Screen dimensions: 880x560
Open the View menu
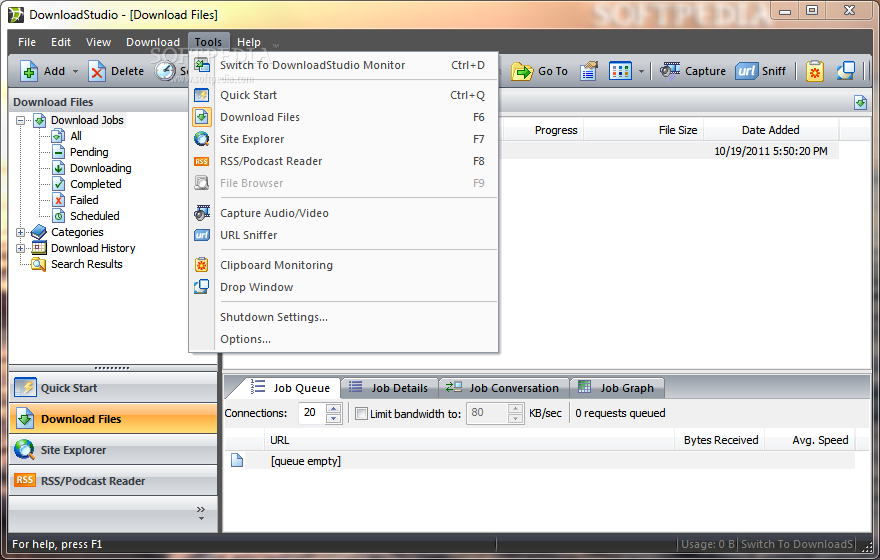click(98, 42)
